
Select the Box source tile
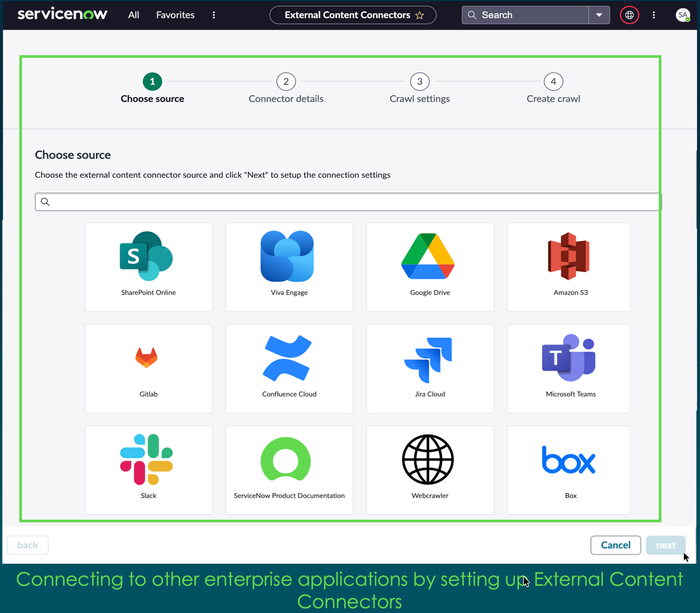[568, 470]
